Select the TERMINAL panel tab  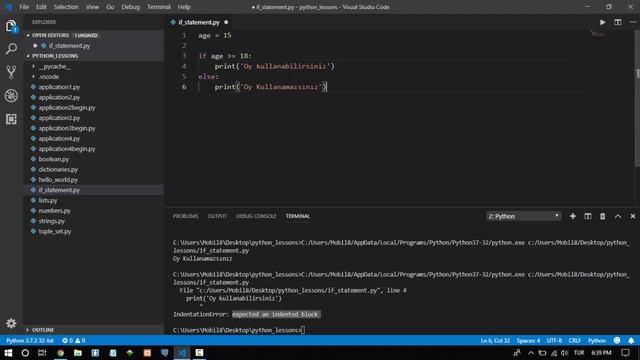[x=298, y=216]
